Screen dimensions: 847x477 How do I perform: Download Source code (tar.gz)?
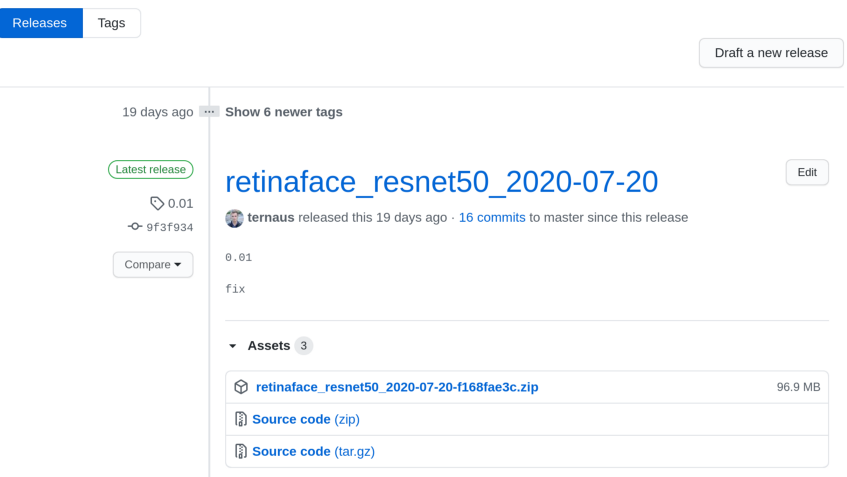(x=313, y=451)
